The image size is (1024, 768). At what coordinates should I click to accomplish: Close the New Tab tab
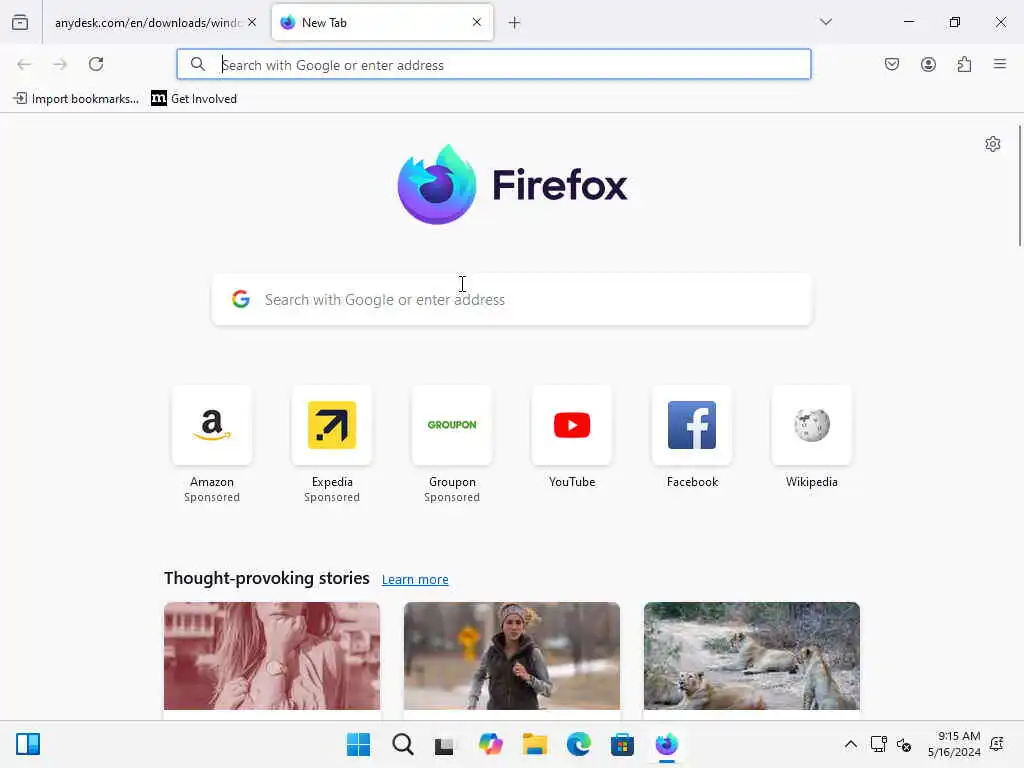477,22
